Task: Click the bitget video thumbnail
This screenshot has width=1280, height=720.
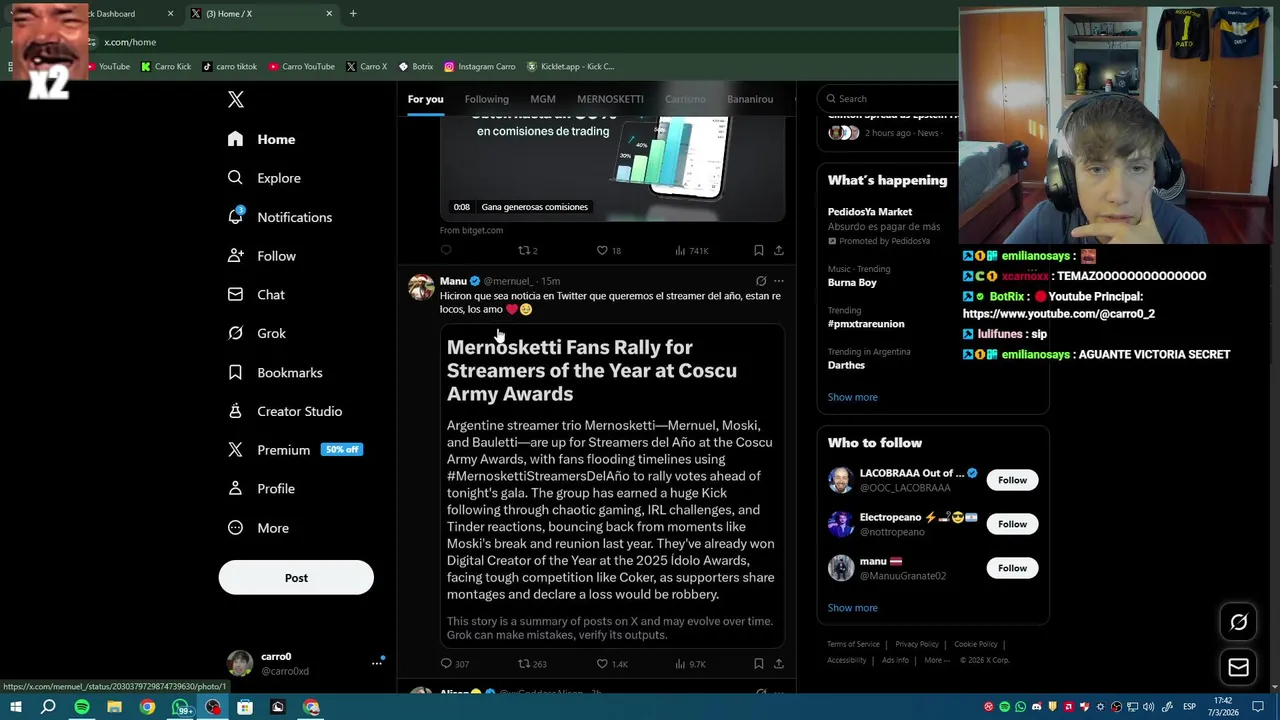Action: 612,168
